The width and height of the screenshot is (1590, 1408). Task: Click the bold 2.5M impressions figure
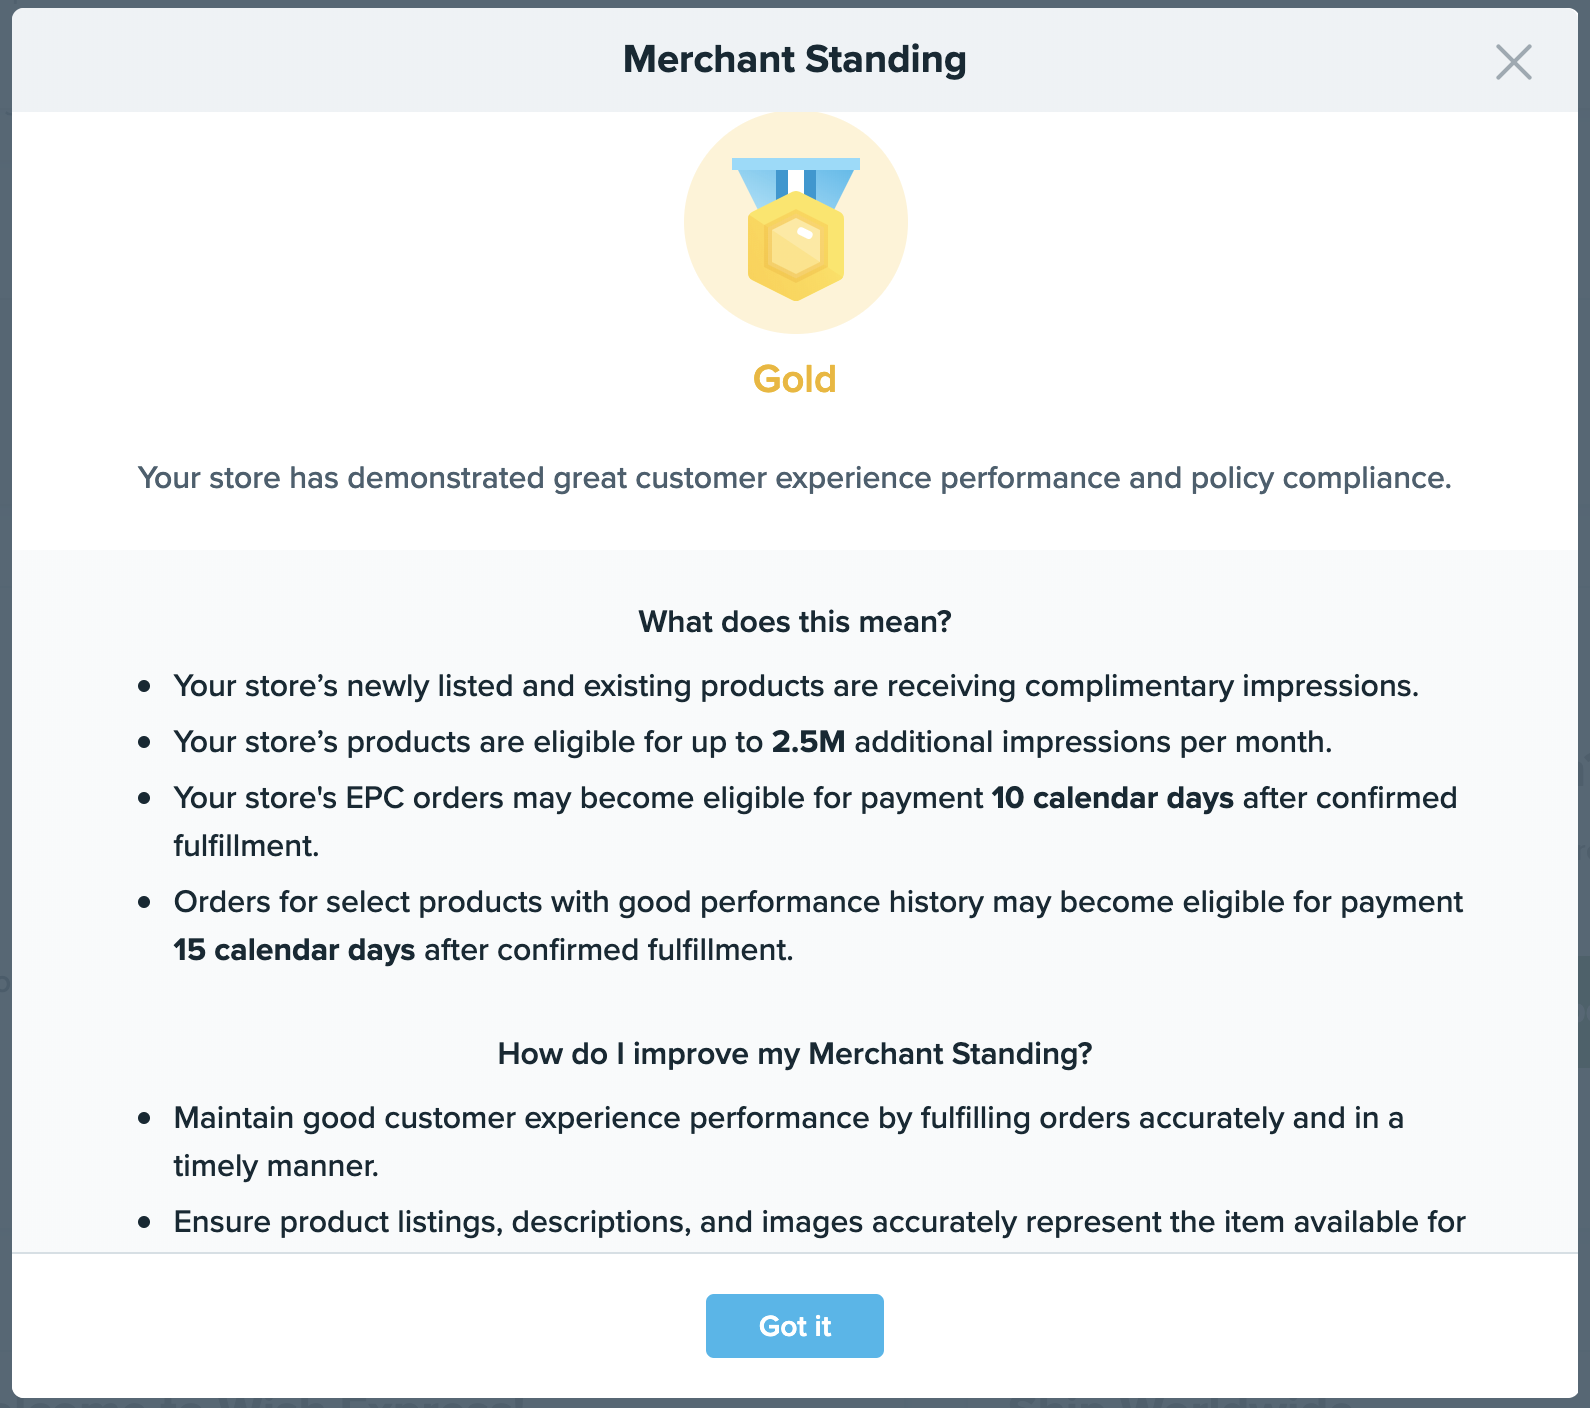pos(808,742)
